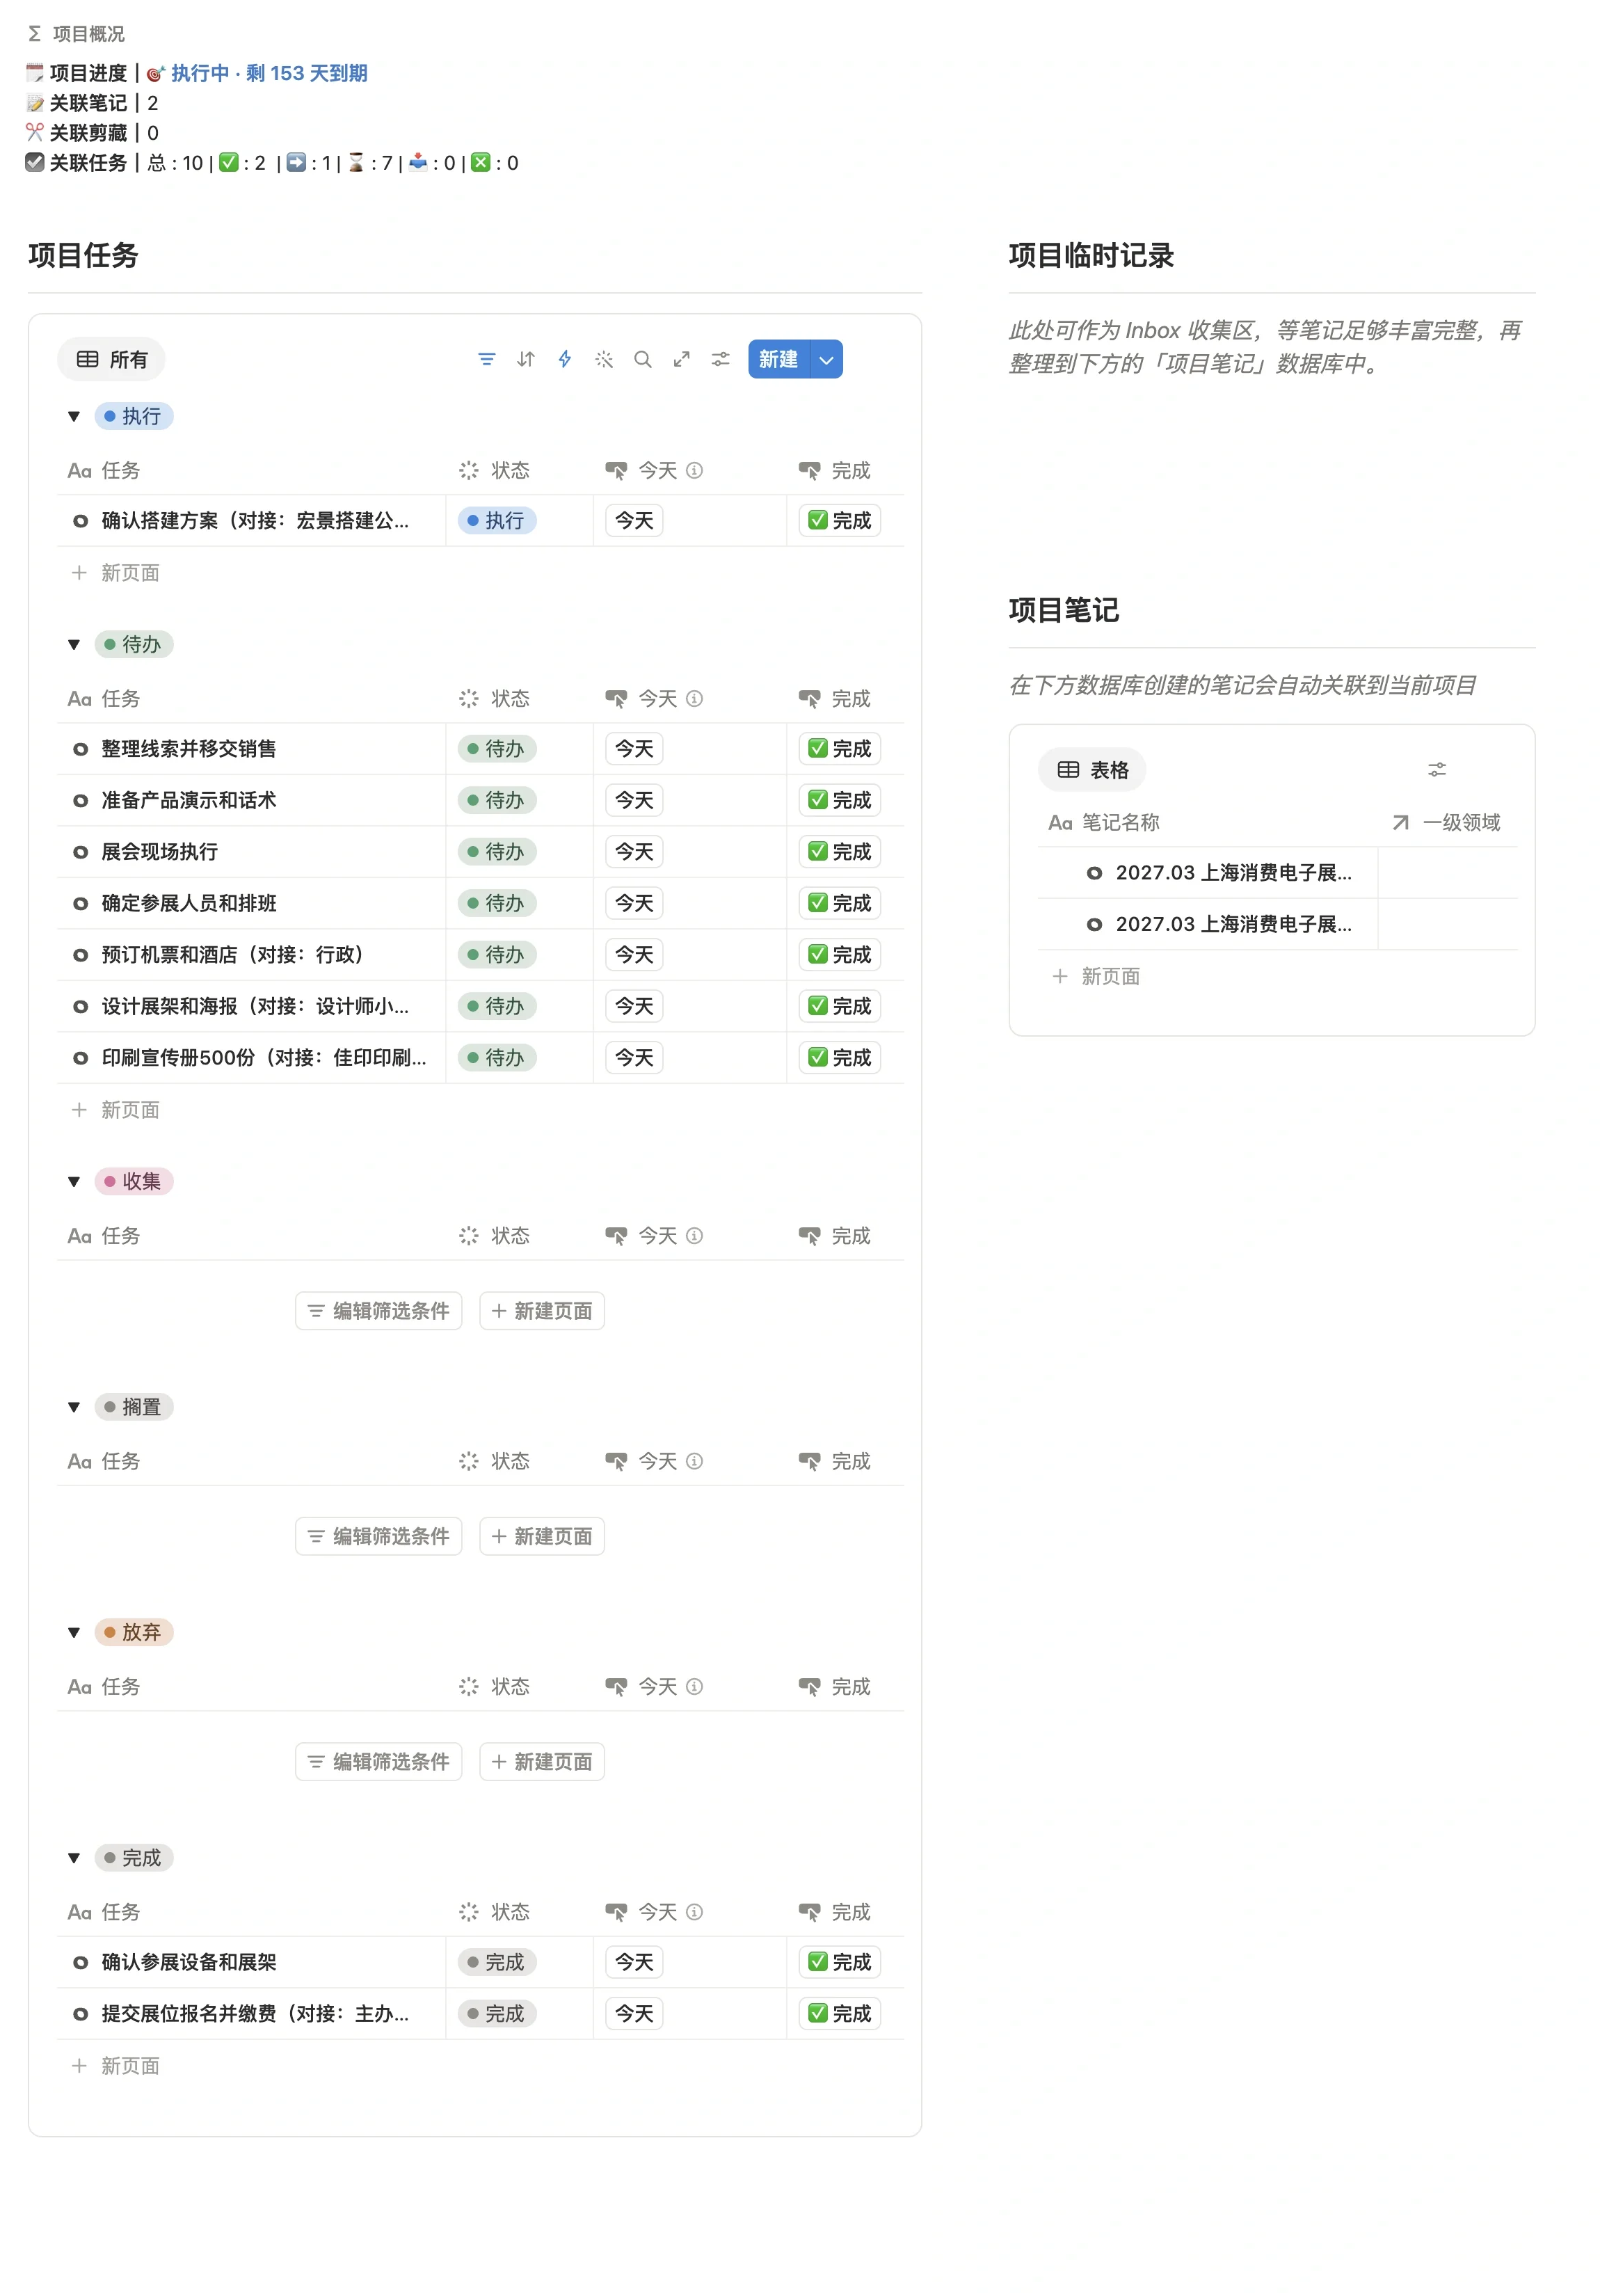
Task: Click the AI sparkle icon in toolbar
Action: coord(604,360)
